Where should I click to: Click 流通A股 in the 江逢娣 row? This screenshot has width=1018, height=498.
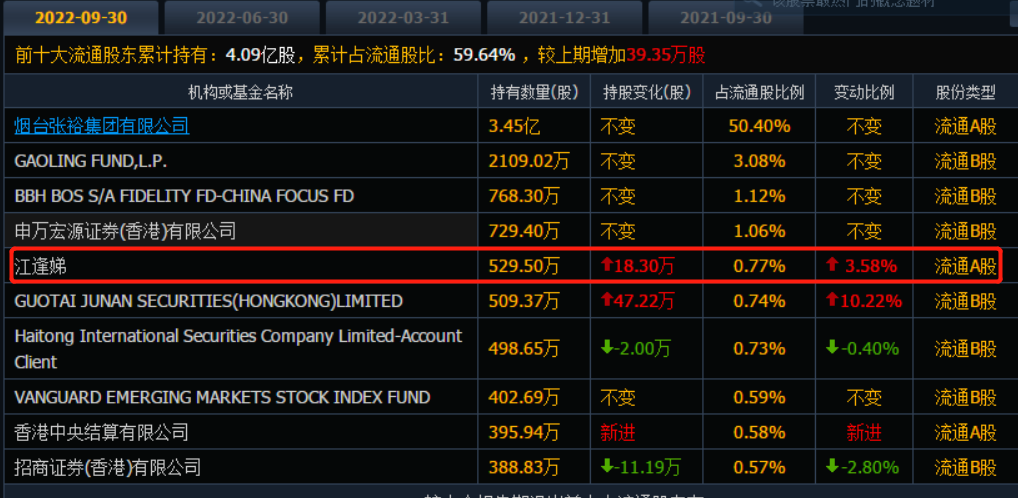coord(965,266)
